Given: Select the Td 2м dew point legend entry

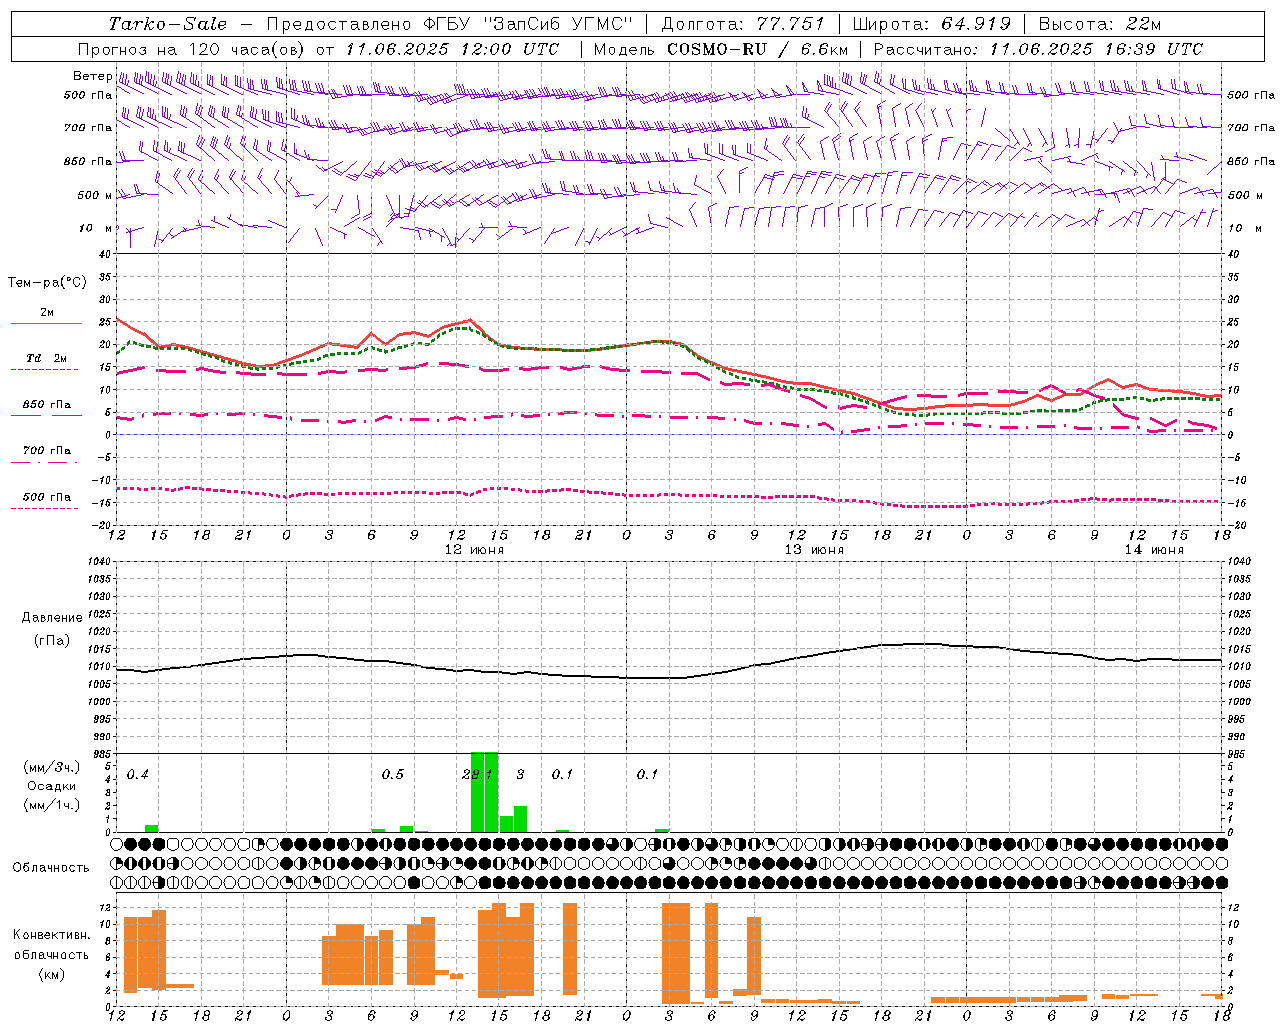Looking at the screenshot, I should [x=46, y=358].
